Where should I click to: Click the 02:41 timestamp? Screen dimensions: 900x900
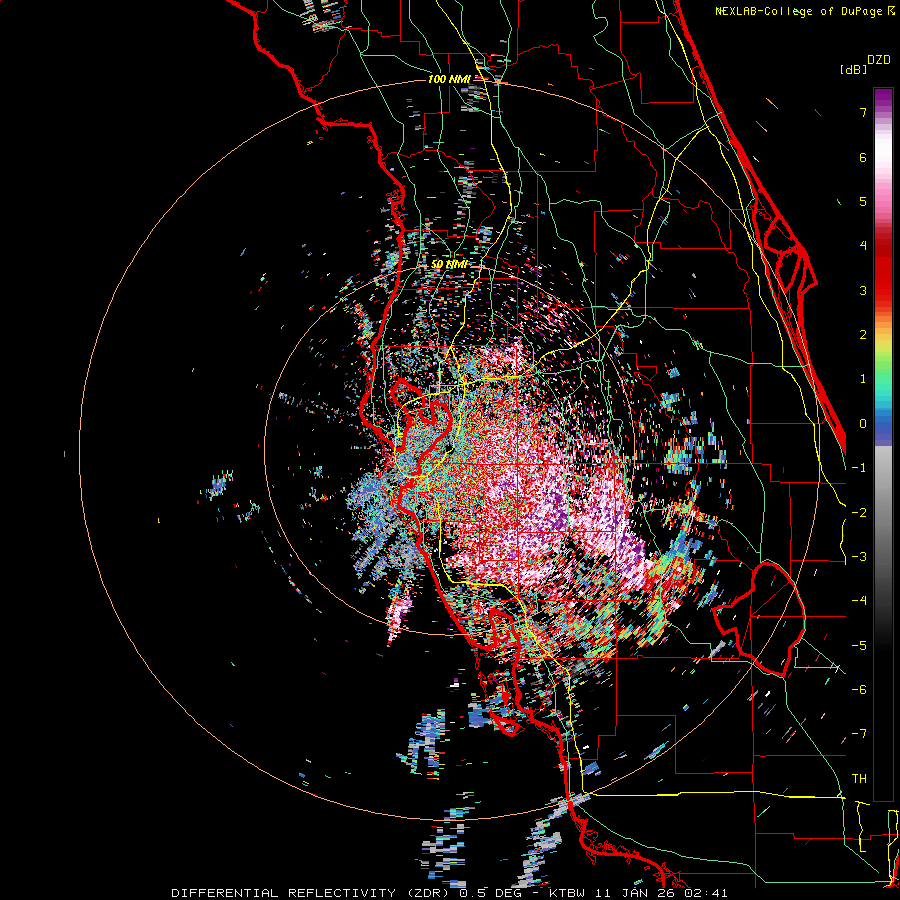point(705,893)
